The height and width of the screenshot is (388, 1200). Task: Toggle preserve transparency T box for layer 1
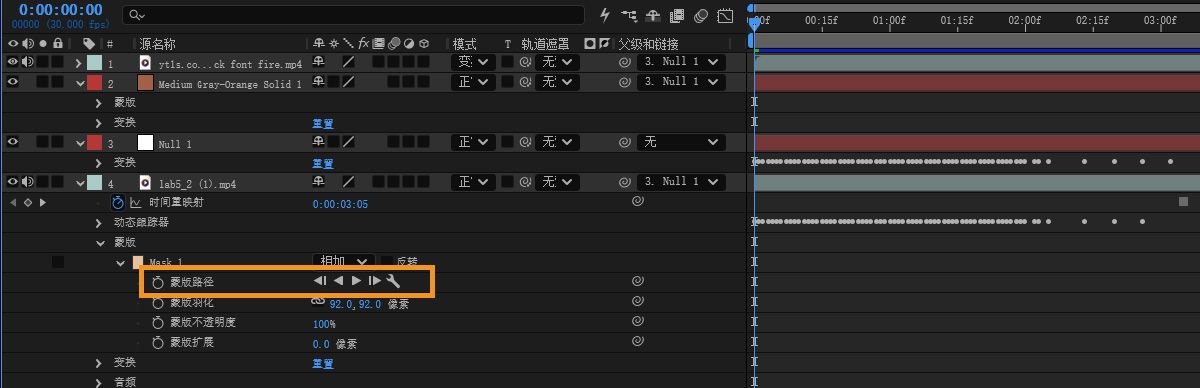(507, 62)
